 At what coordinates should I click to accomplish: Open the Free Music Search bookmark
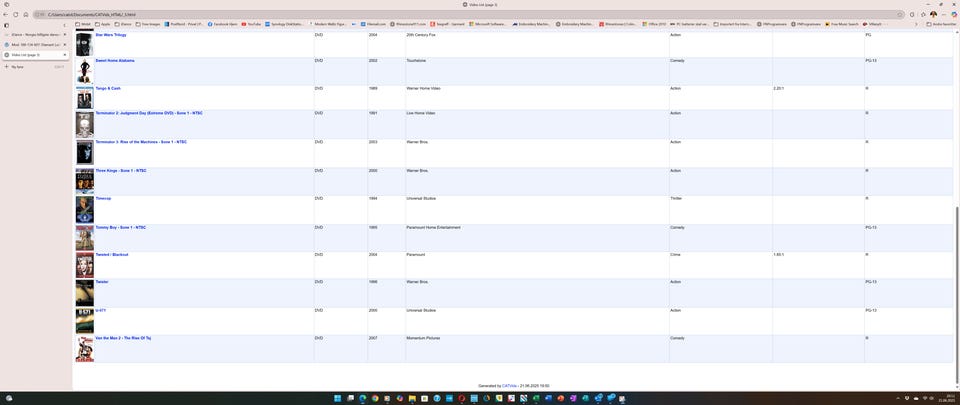(x=842, y=24)
